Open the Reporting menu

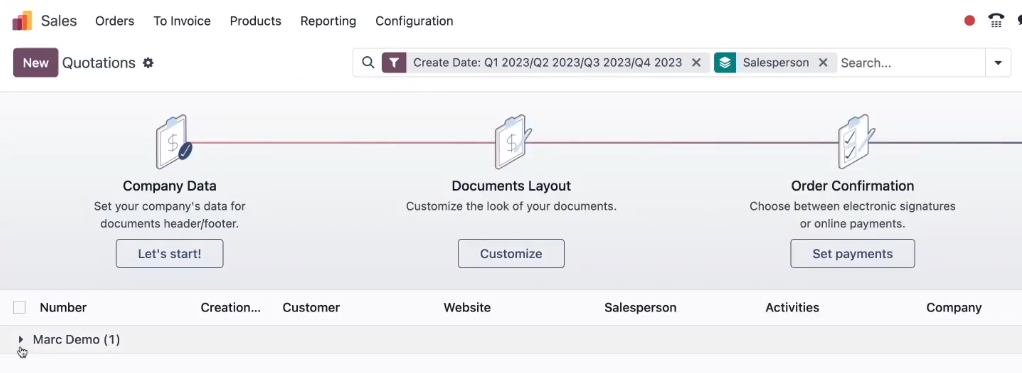328,21
